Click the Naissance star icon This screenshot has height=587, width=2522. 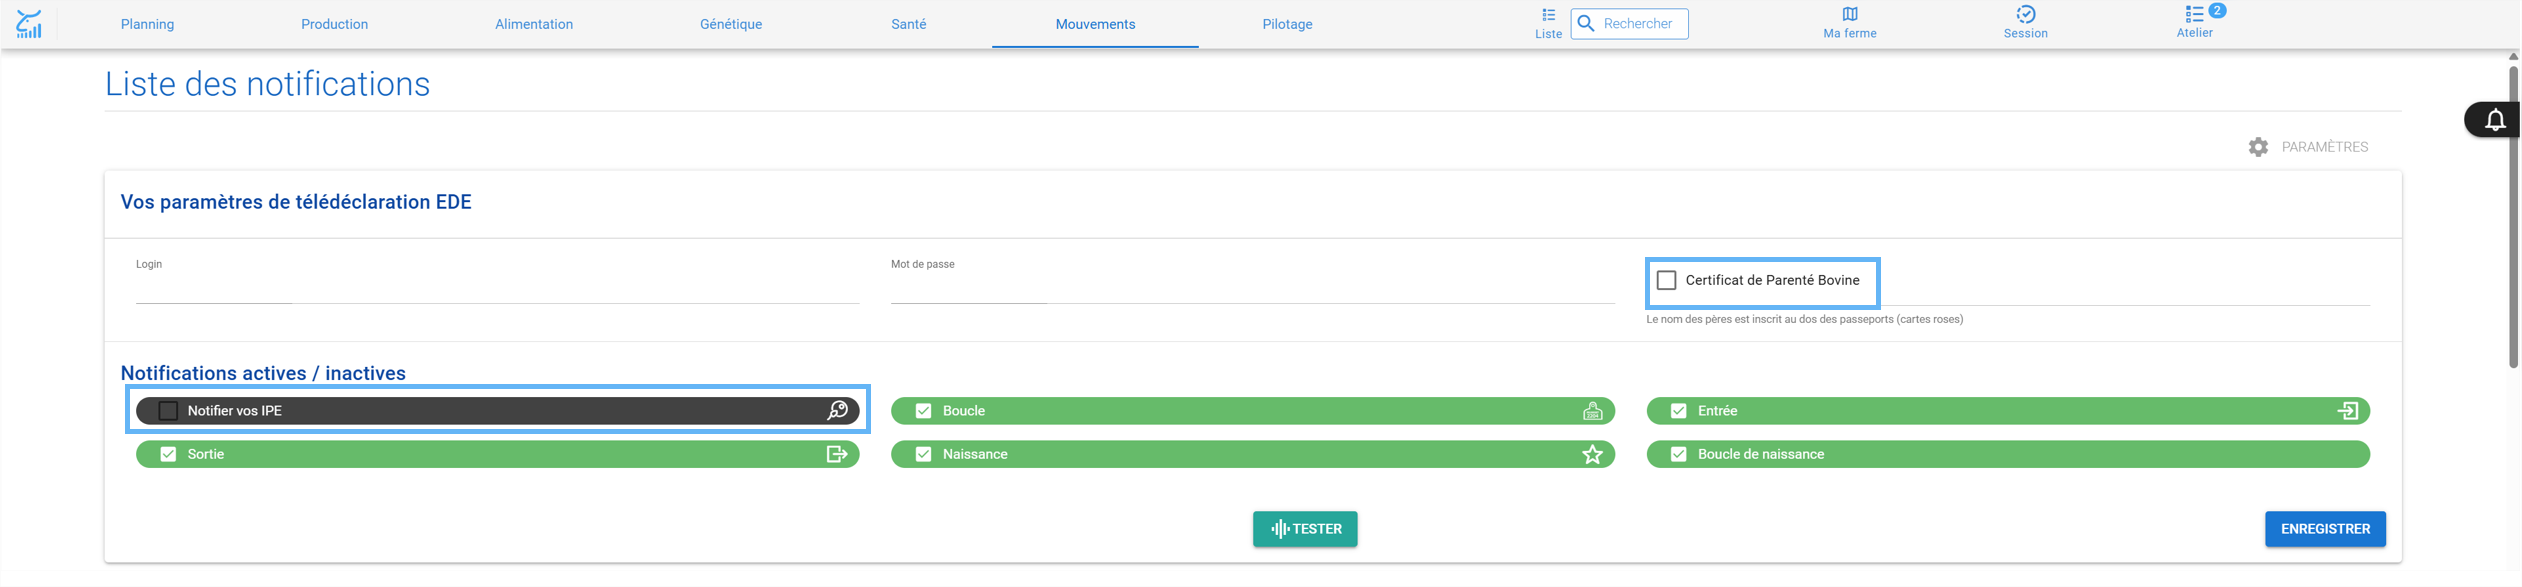click(1592, 455)
